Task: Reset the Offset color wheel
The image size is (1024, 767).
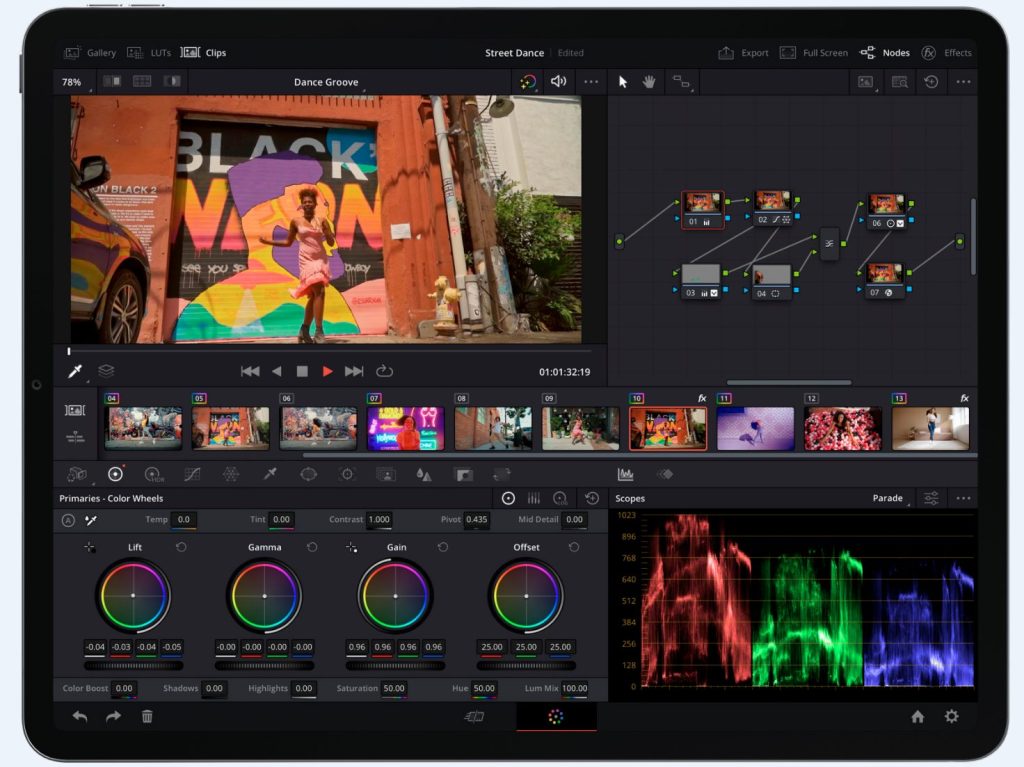Action: tap(574, 547)
